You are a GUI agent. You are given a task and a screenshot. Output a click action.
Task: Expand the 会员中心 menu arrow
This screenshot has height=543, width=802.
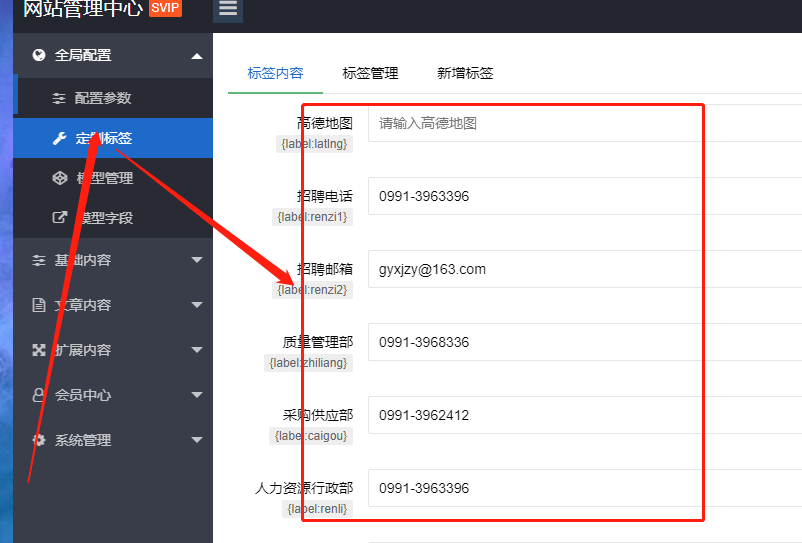point(196,395)
